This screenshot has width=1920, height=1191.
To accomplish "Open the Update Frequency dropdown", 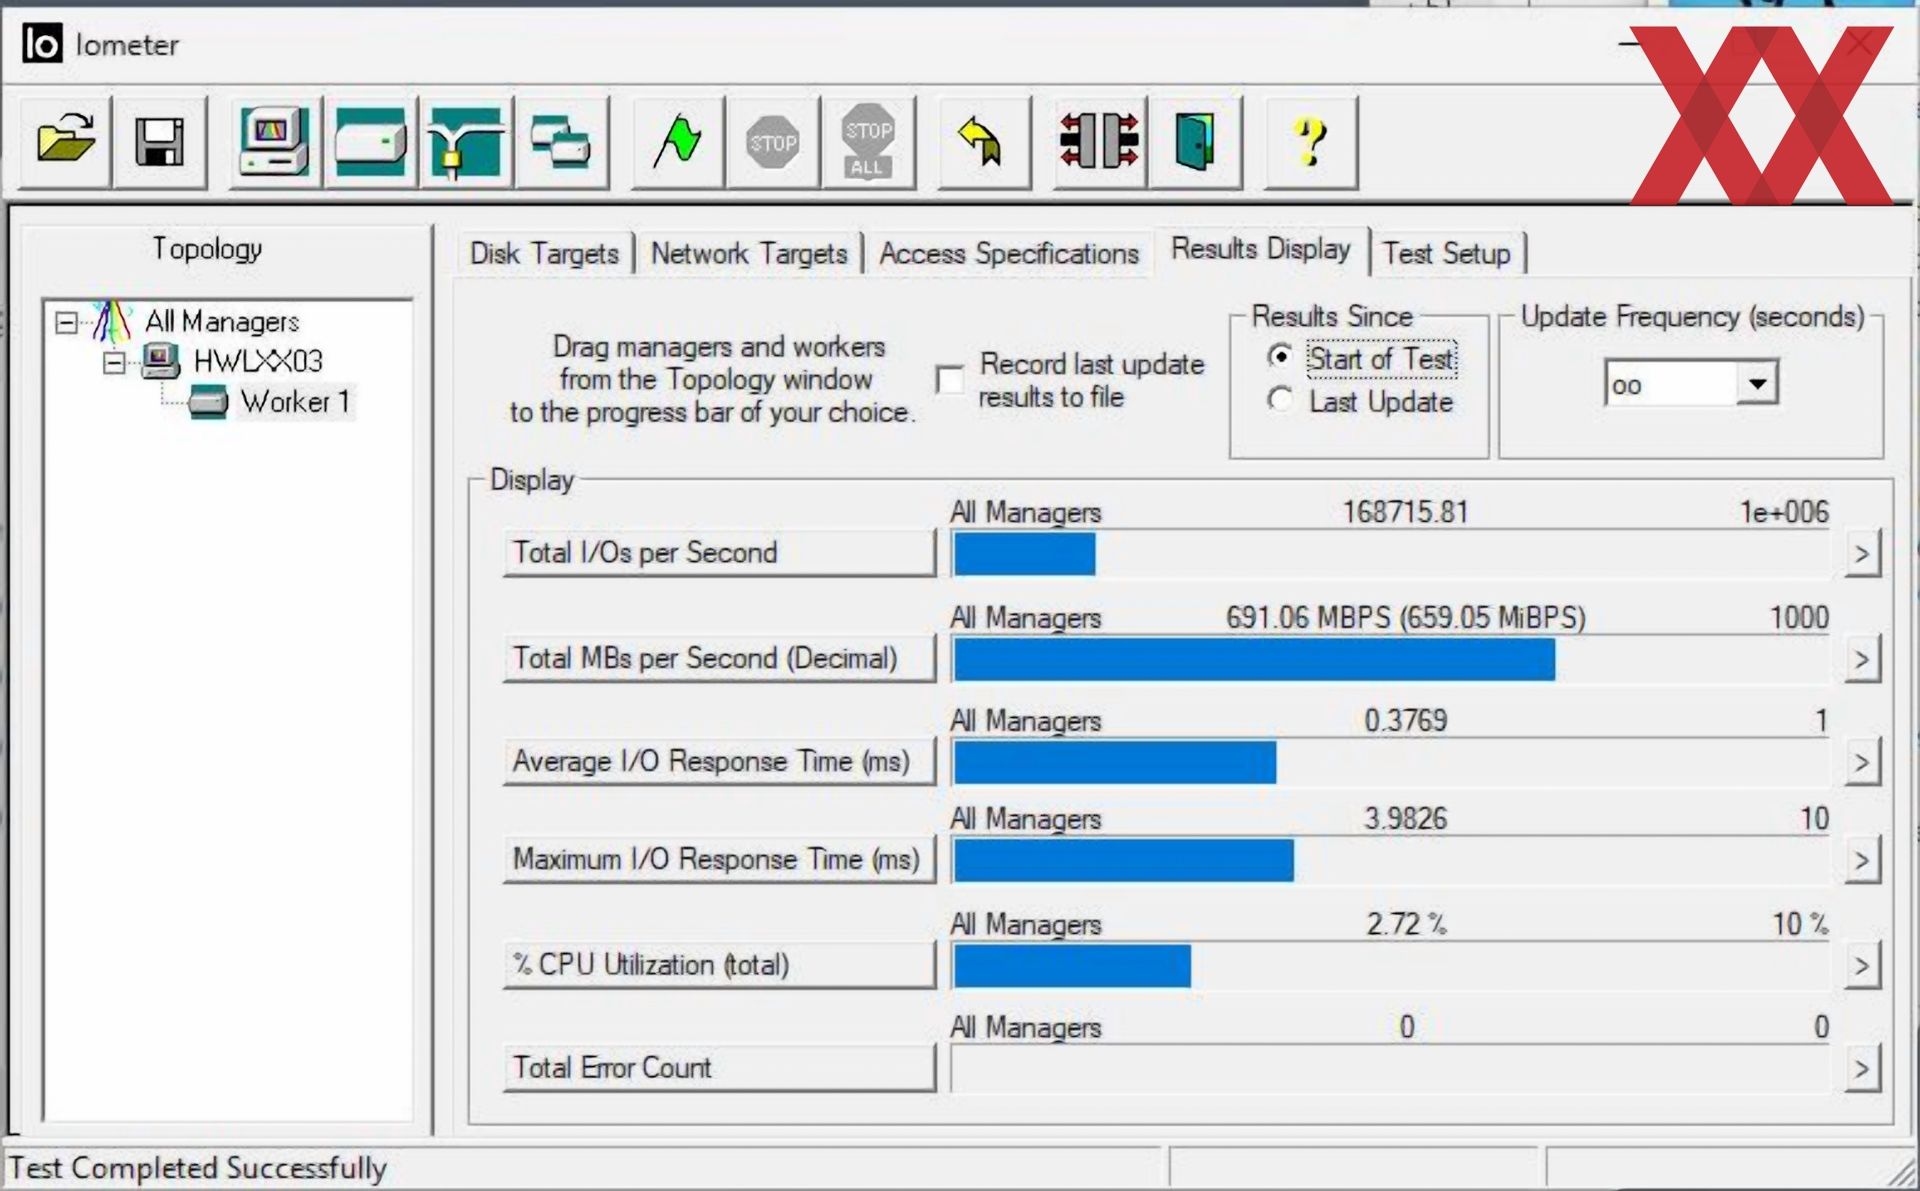I will point(1756,384).
